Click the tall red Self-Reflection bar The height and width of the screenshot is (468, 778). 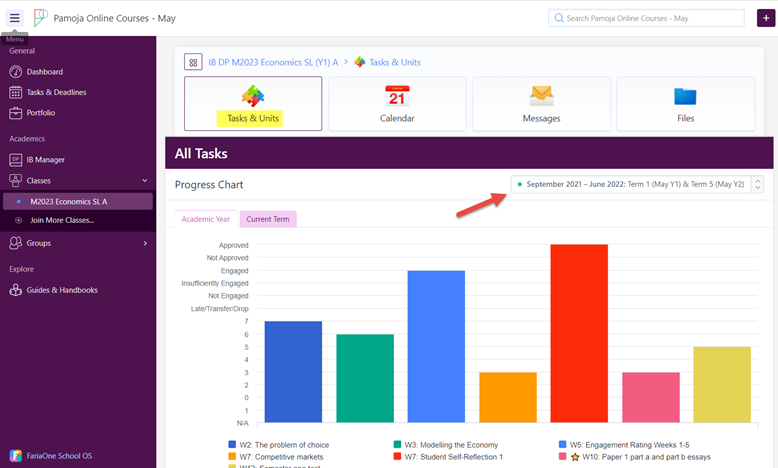579,334
